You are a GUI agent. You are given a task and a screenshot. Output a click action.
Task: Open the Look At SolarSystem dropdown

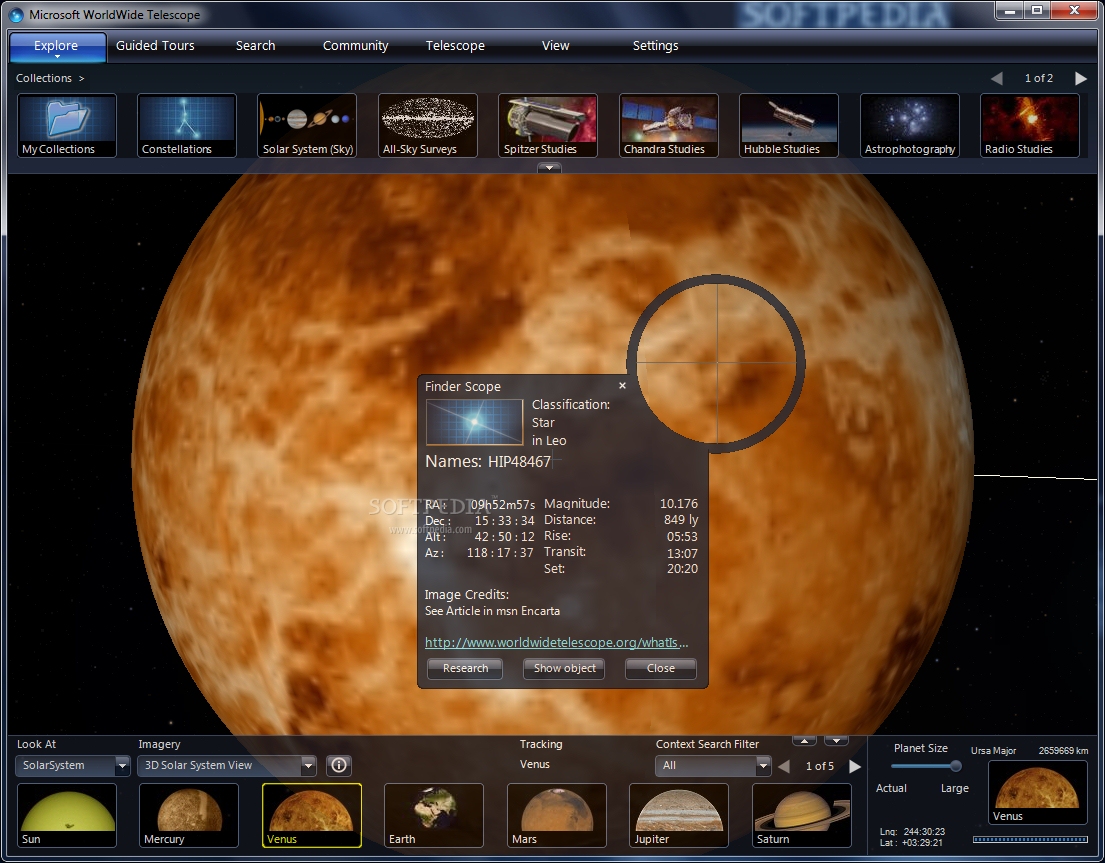pyautogui.click(x=73, y=765)
